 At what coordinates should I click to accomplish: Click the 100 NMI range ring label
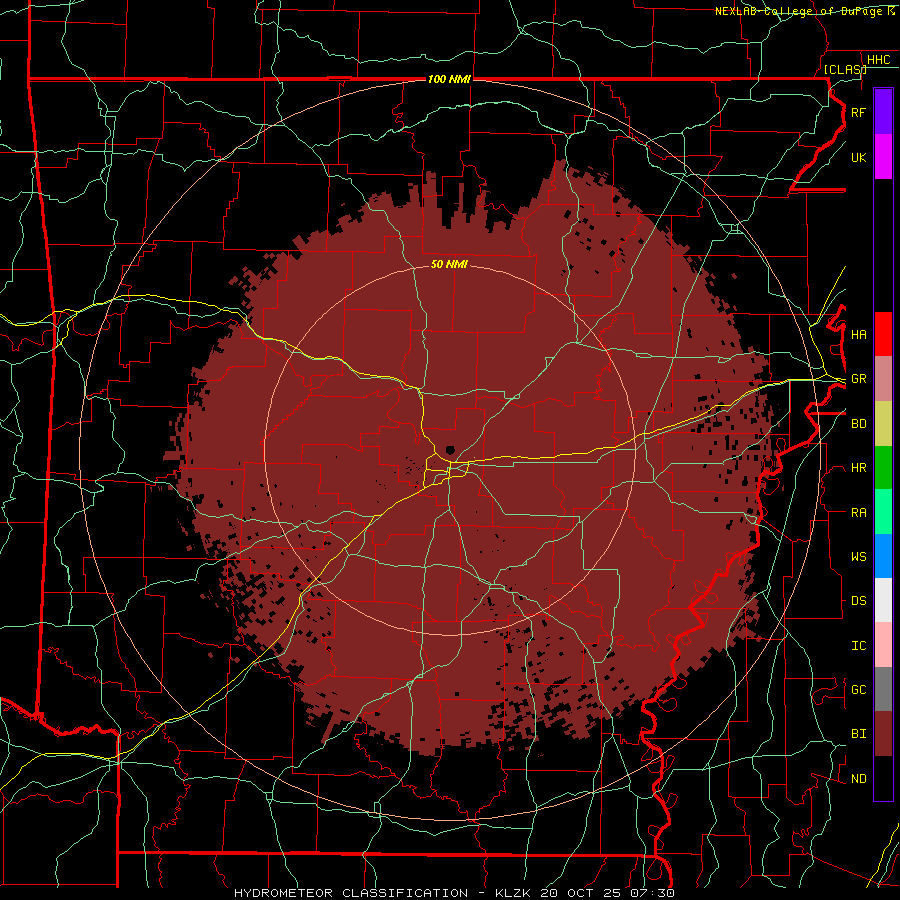[x=449, y=79]
